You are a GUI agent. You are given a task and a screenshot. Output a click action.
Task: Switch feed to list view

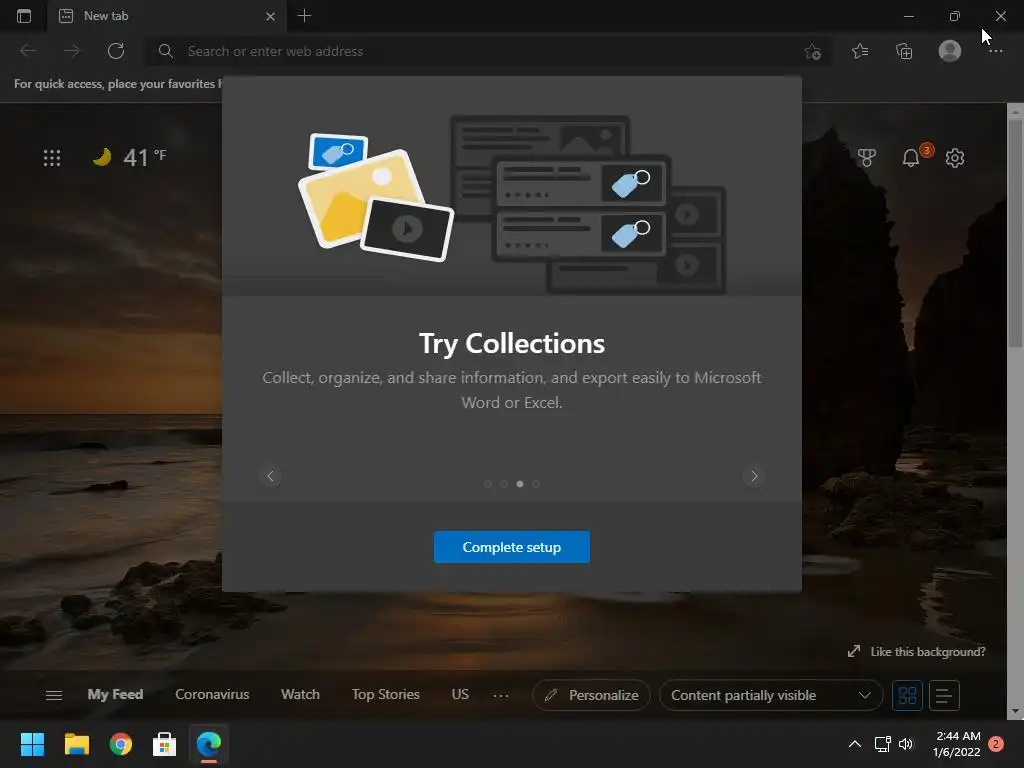pyautogui.click(x=944, y=696)
